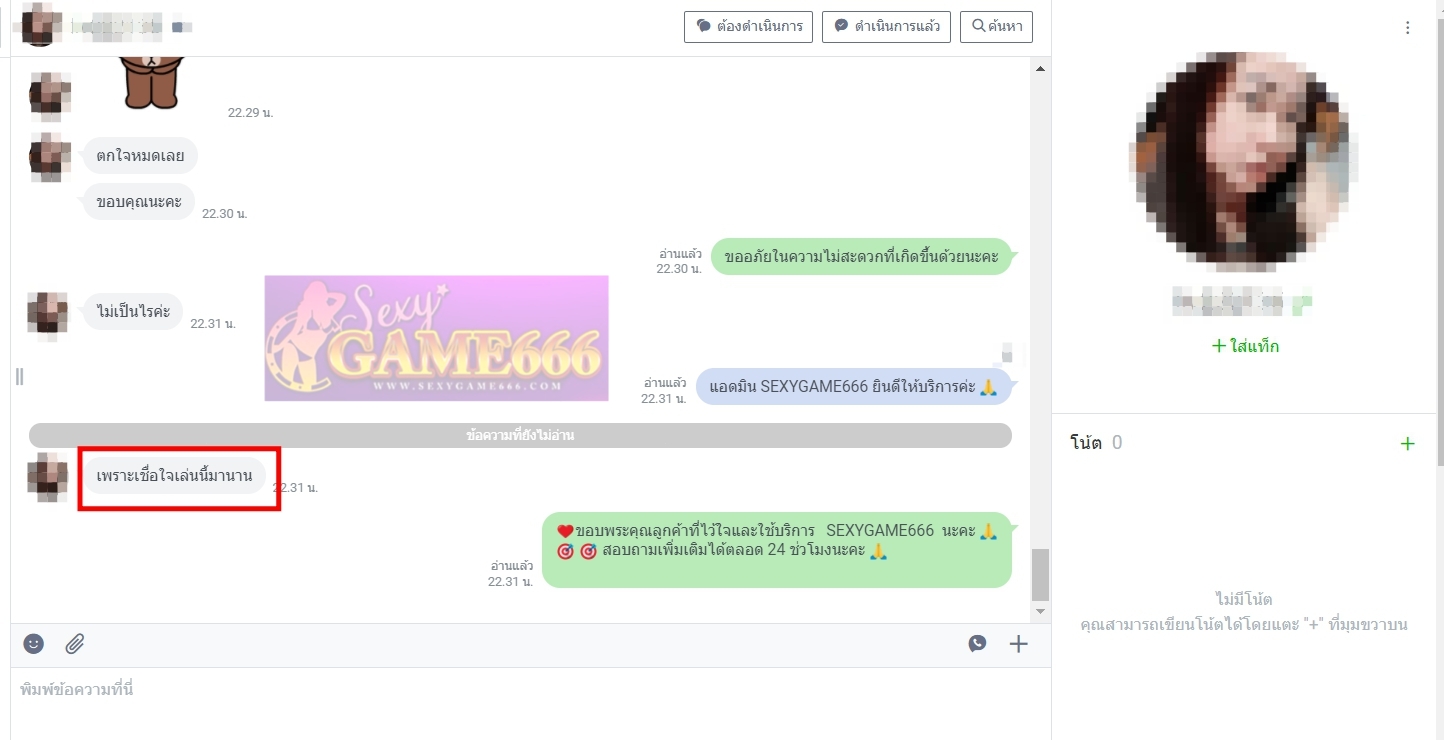Viewport: 1444px width, 740px height.
Task: Click the + ใส่แท็ก link
Action: [1245, 346]
